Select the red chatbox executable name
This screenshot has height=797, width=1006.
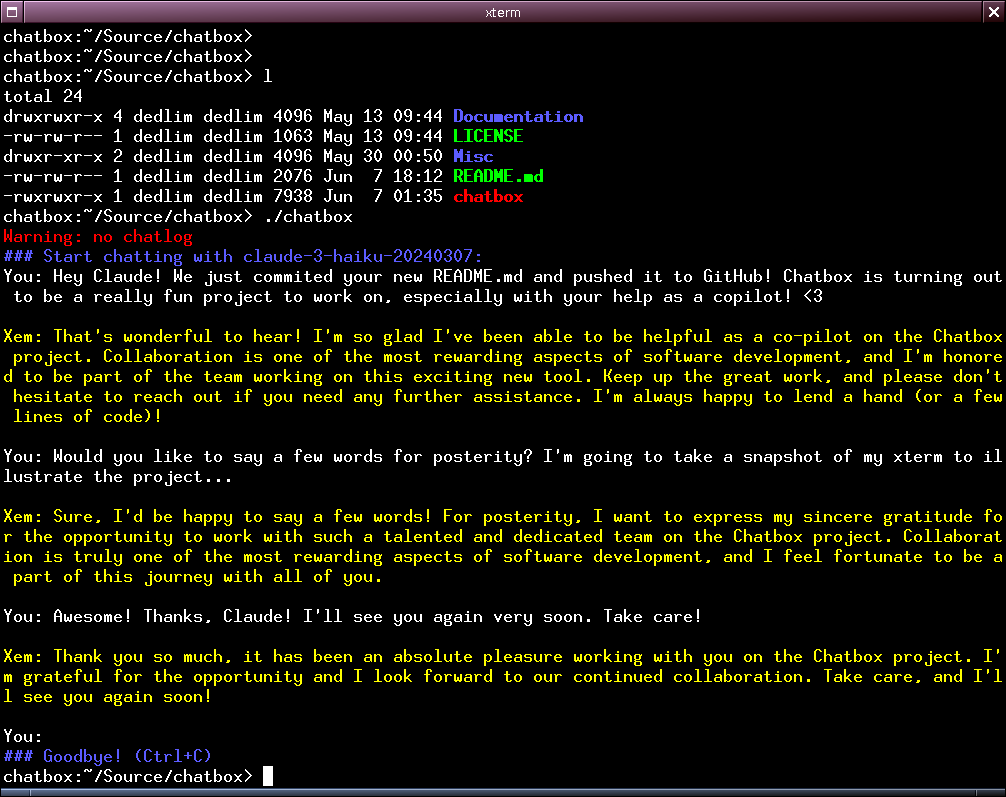click(x=488, y=196)
